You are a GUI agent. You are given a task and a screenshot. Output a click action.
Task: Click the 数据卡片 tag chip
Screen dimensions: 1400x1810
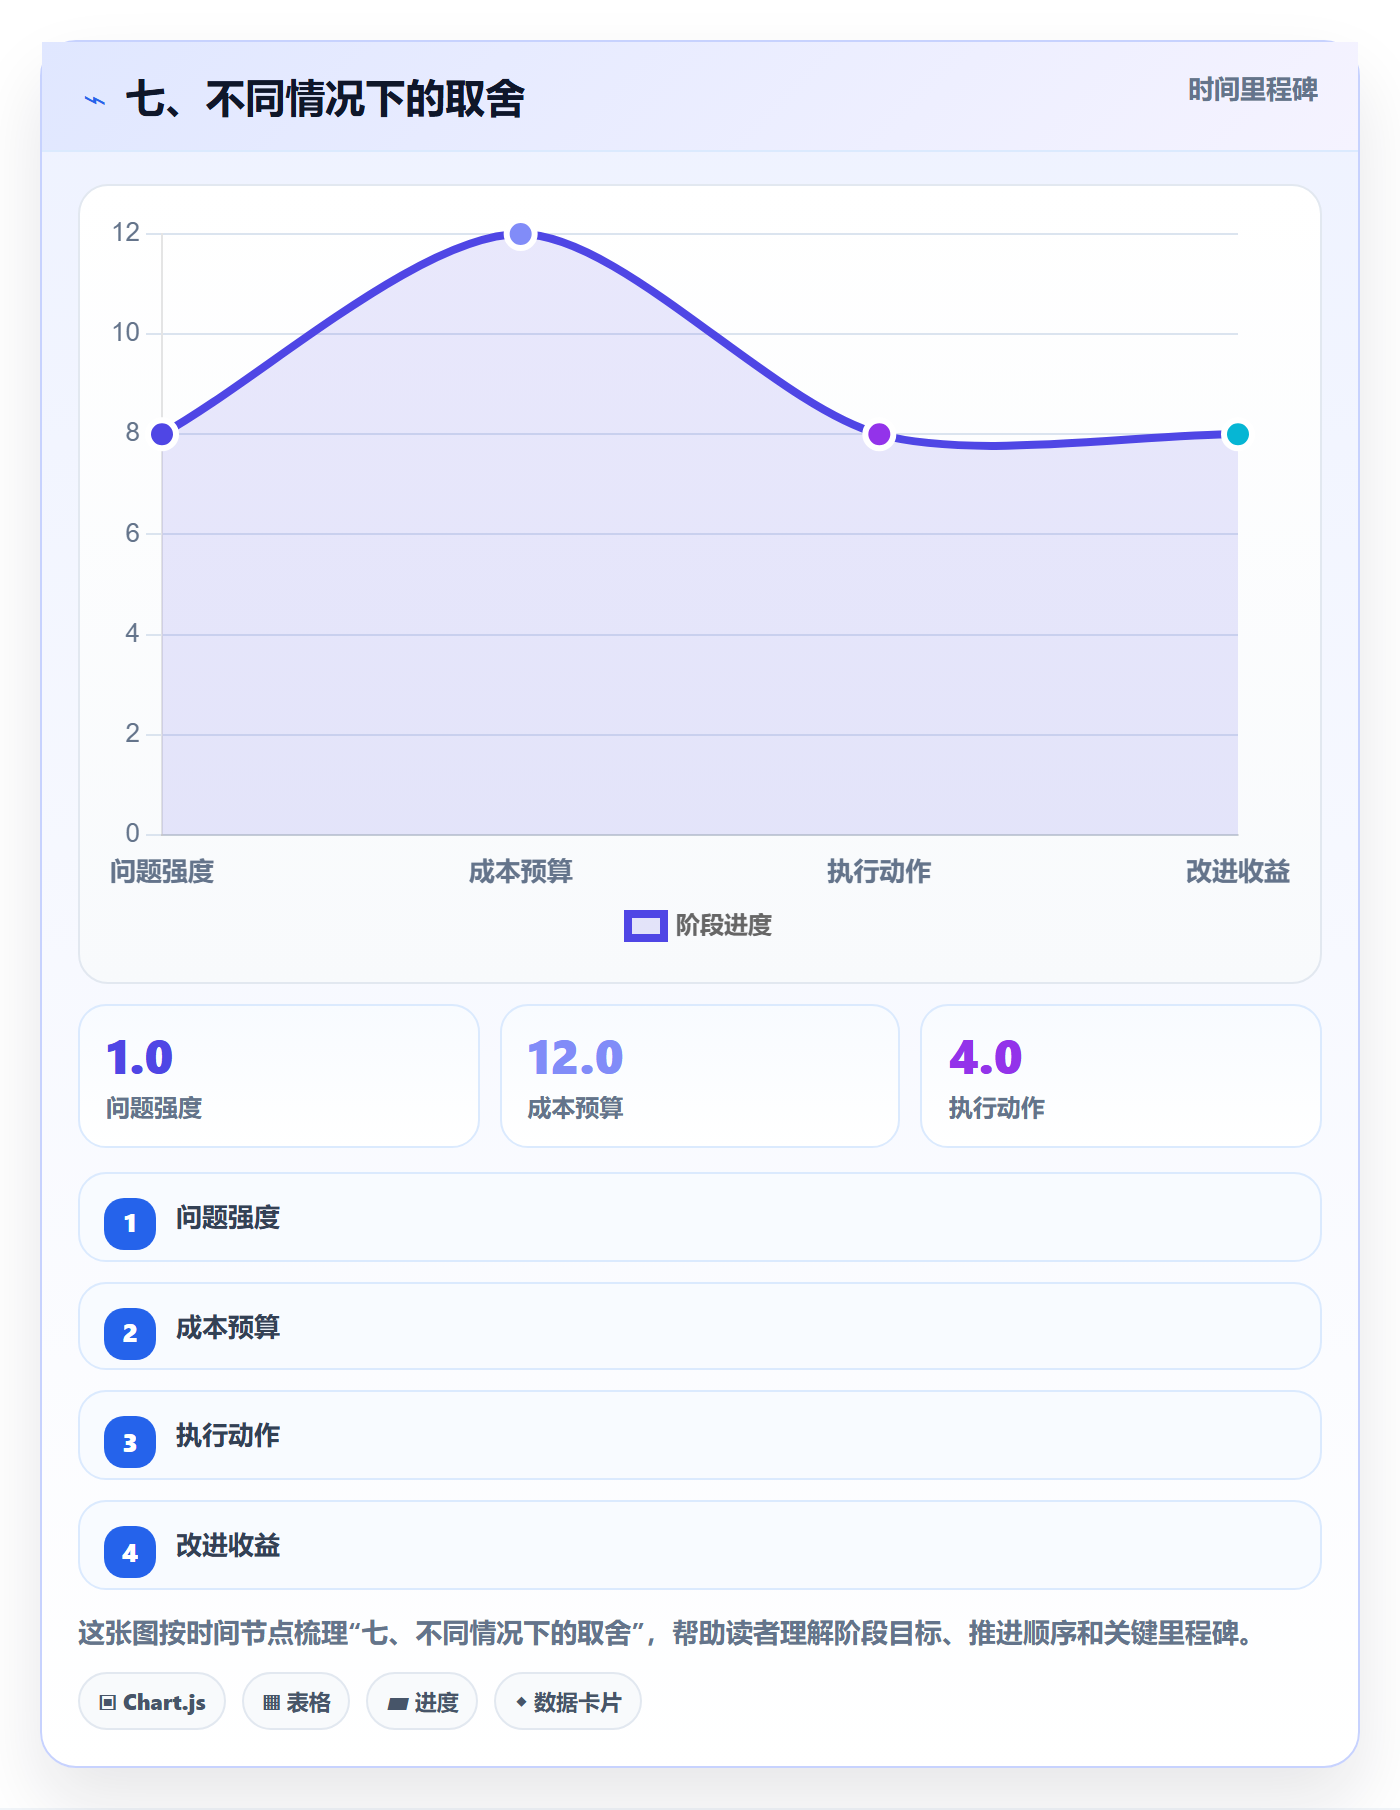point(568,1702)
